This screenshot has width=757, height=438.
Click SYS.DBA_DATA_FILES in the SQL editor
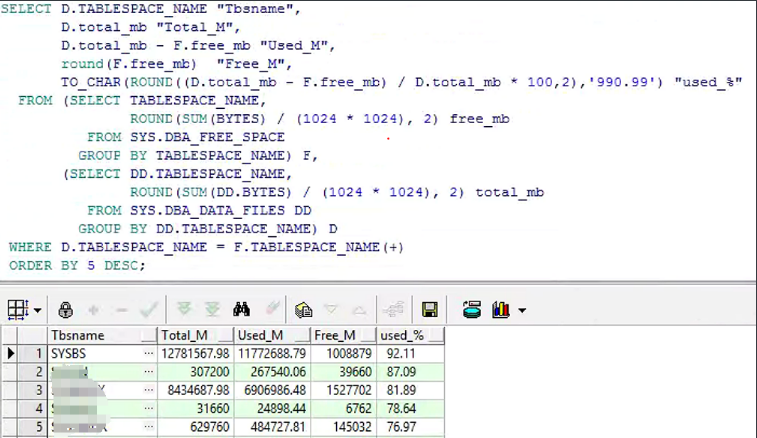[207, 211]
